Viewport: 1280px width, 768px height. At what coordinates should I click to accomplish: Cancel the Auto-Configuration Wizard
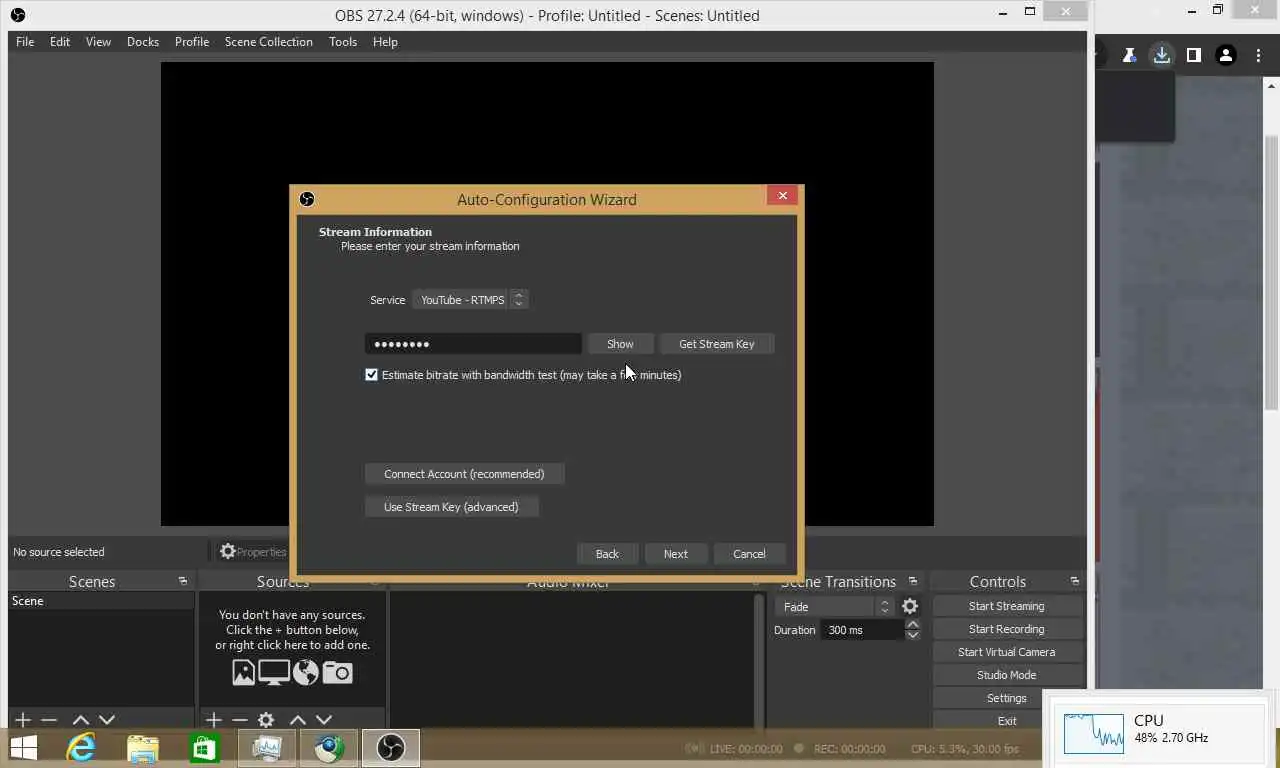pyautogui.click(x=749, y=554)
